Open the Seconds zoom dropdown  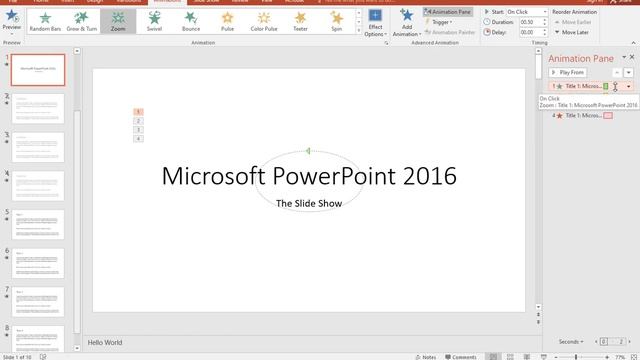(x=571, y=342)
